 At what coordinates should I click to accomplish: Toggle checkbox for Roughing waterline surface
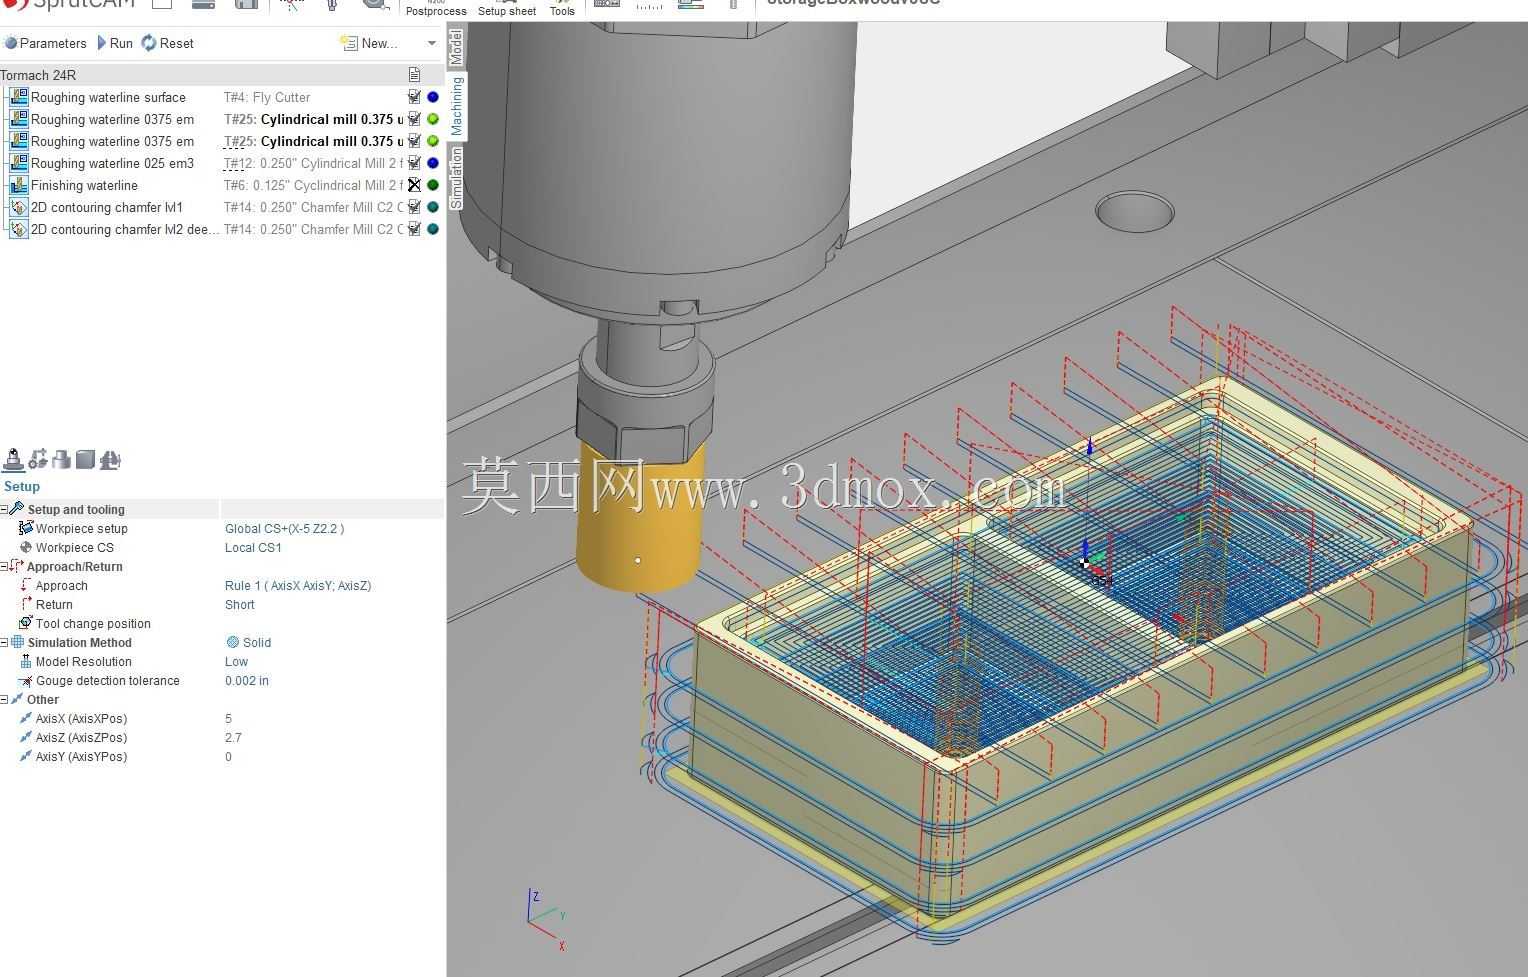414,97
